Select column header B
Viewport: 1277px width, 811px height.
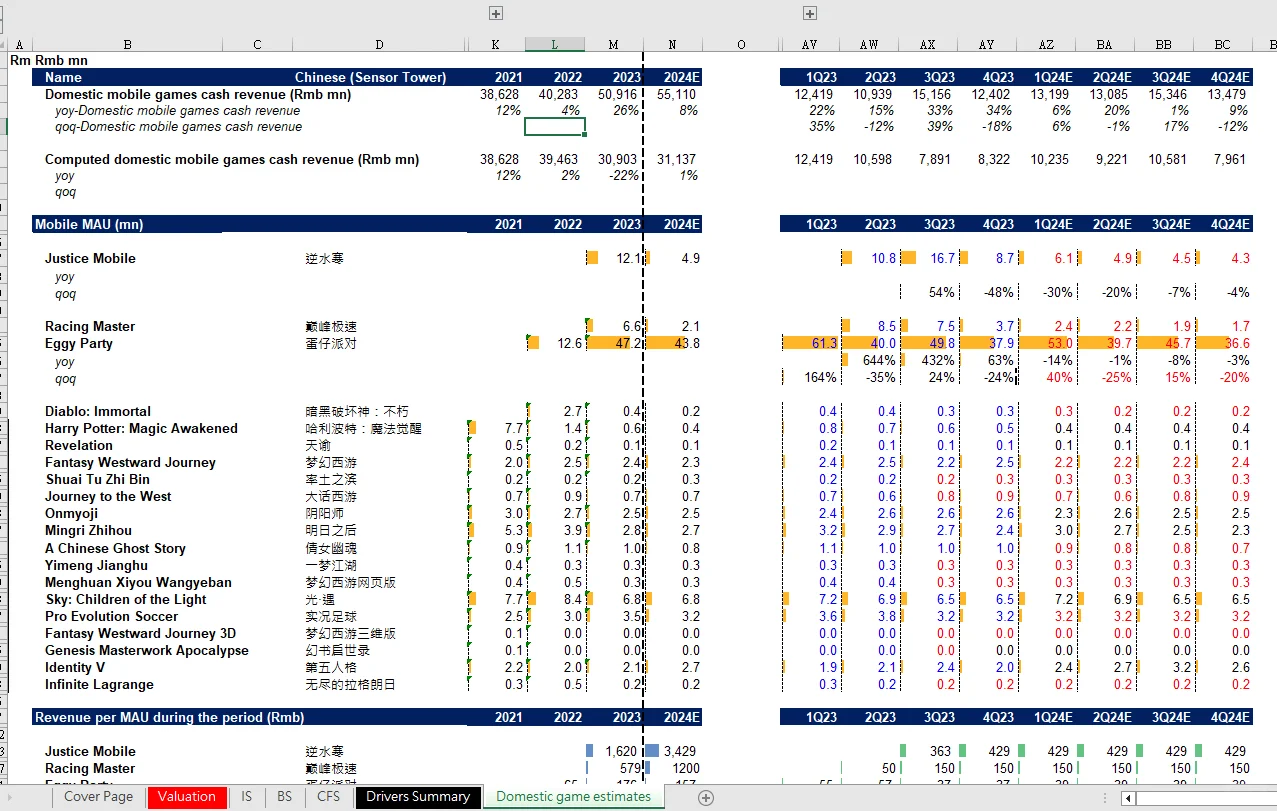[x=127, y=45]
